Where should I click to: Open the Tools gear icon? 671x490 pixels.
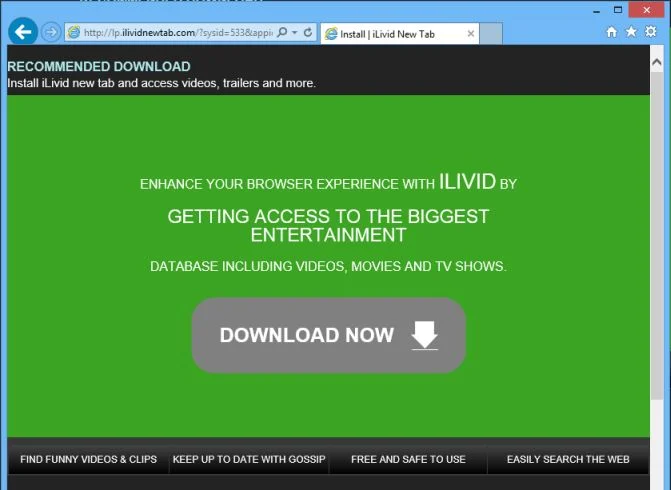click(x=650, y=32)
